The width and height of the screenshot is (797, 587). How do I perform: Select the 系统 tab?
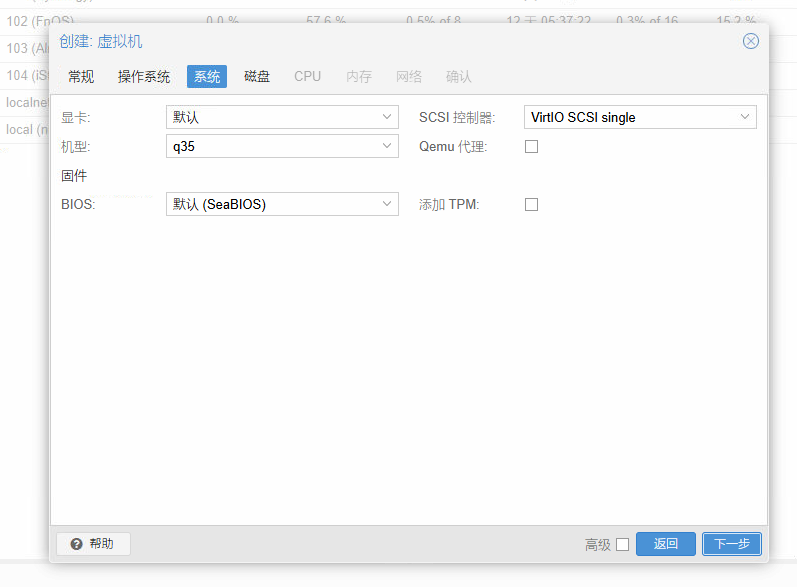(207, 76)
